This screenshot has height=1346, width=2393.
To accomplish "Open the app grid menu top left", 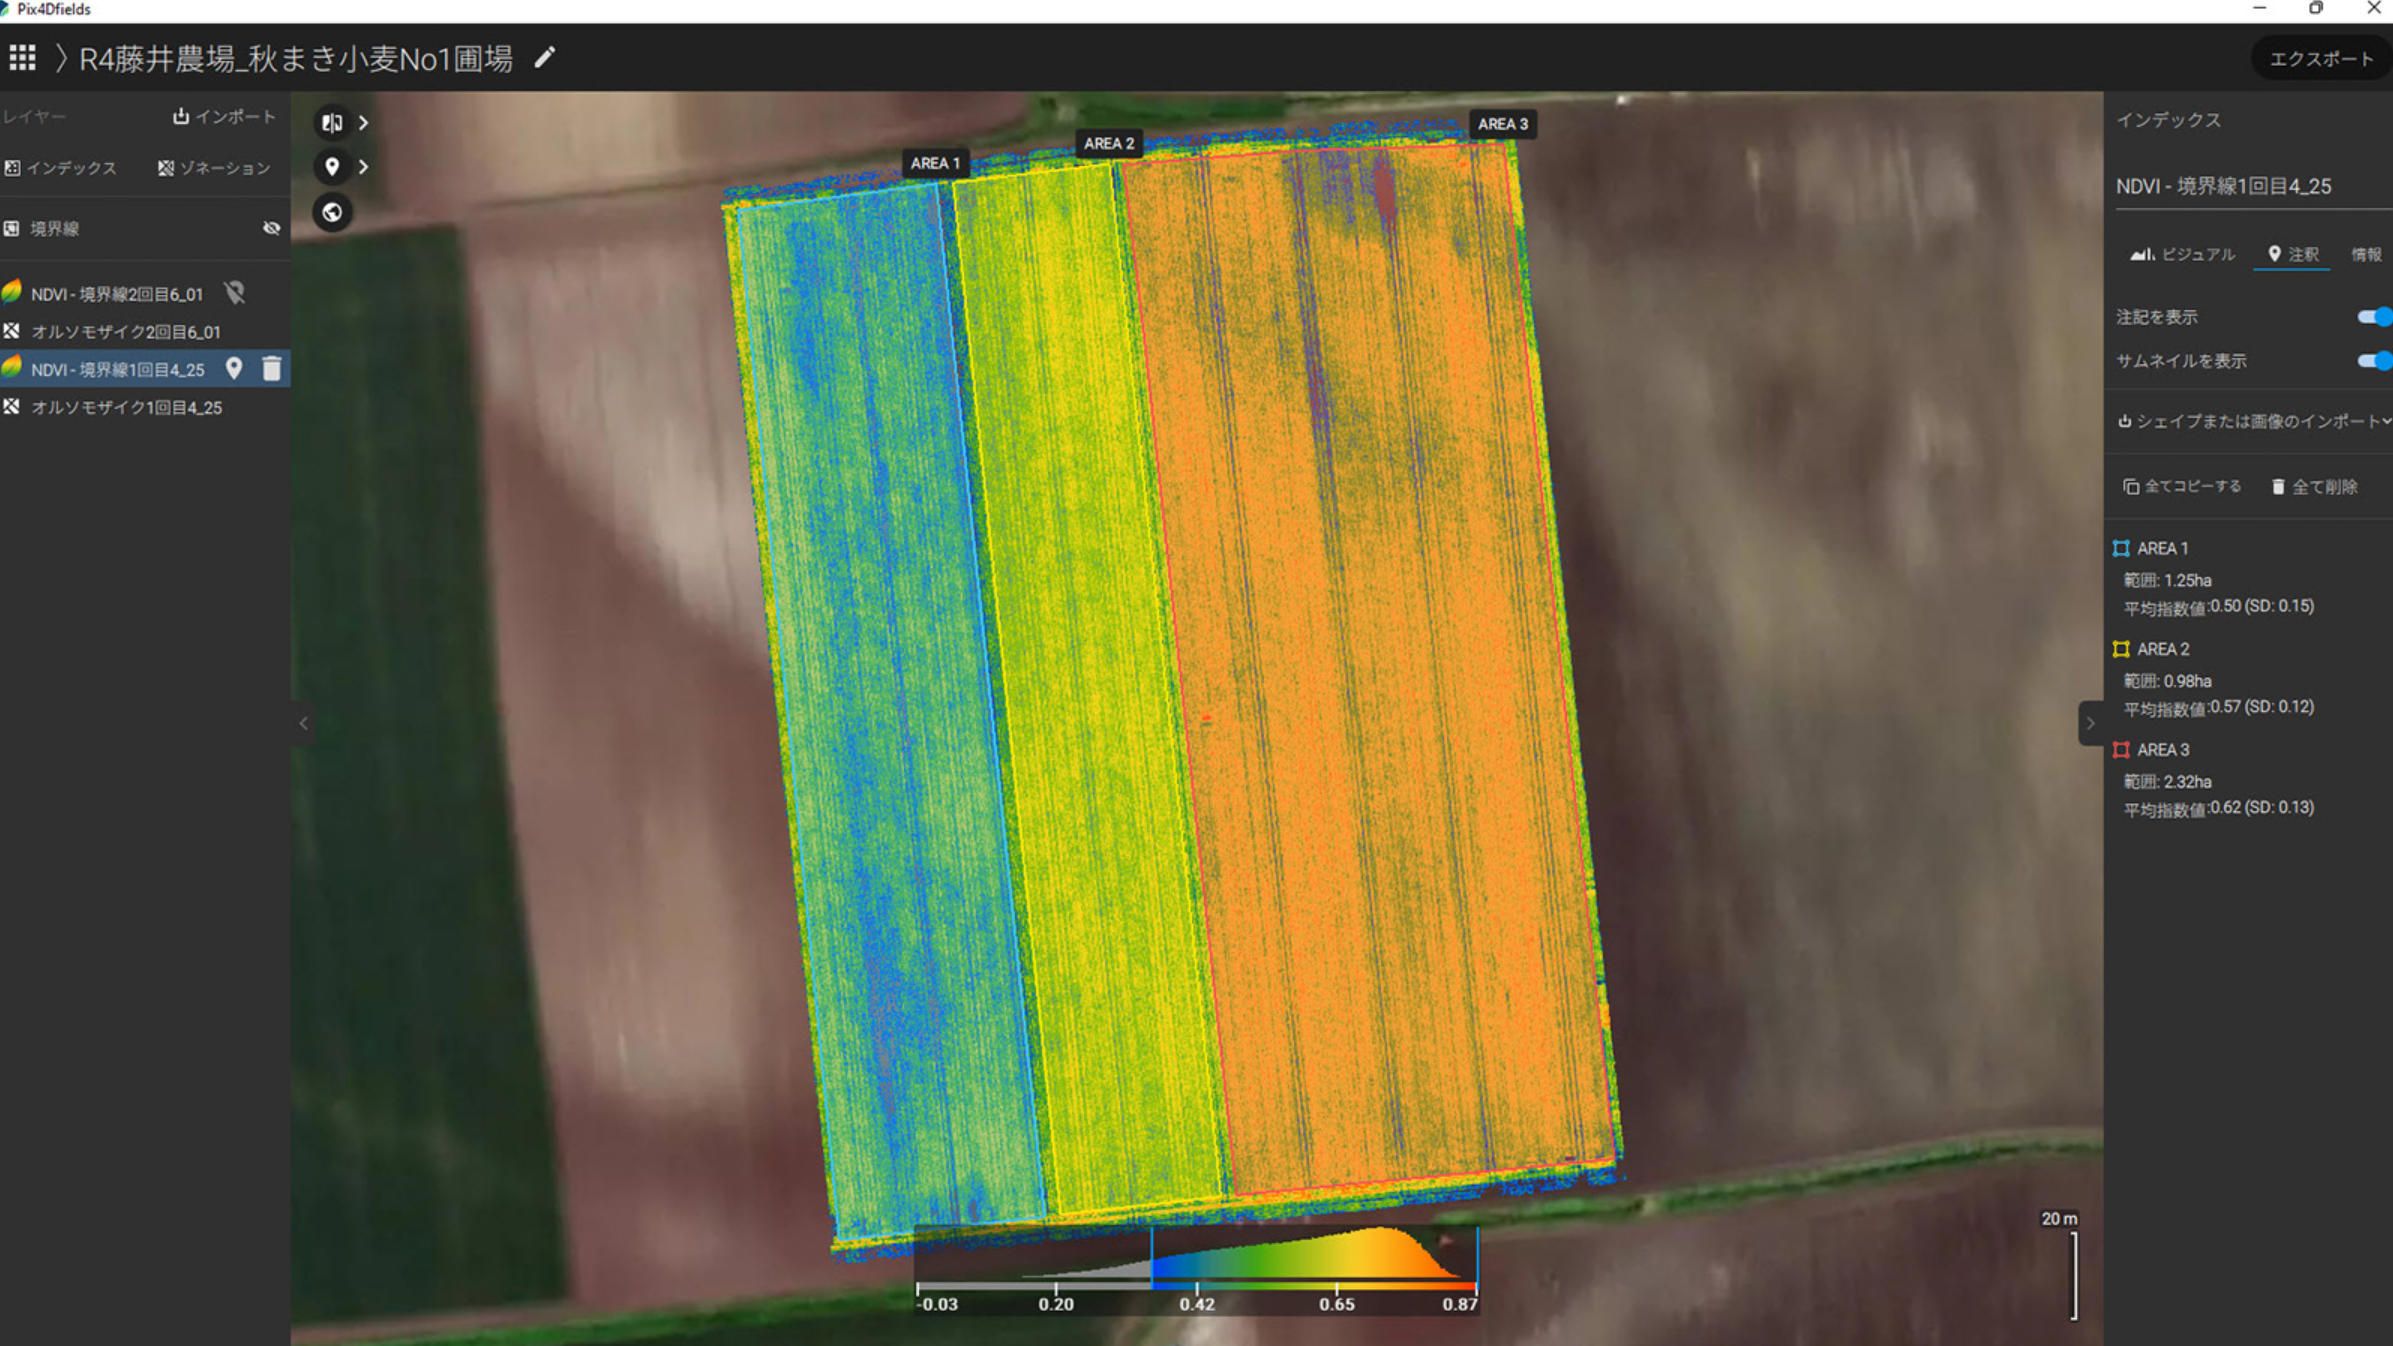I will pos(21,57).
